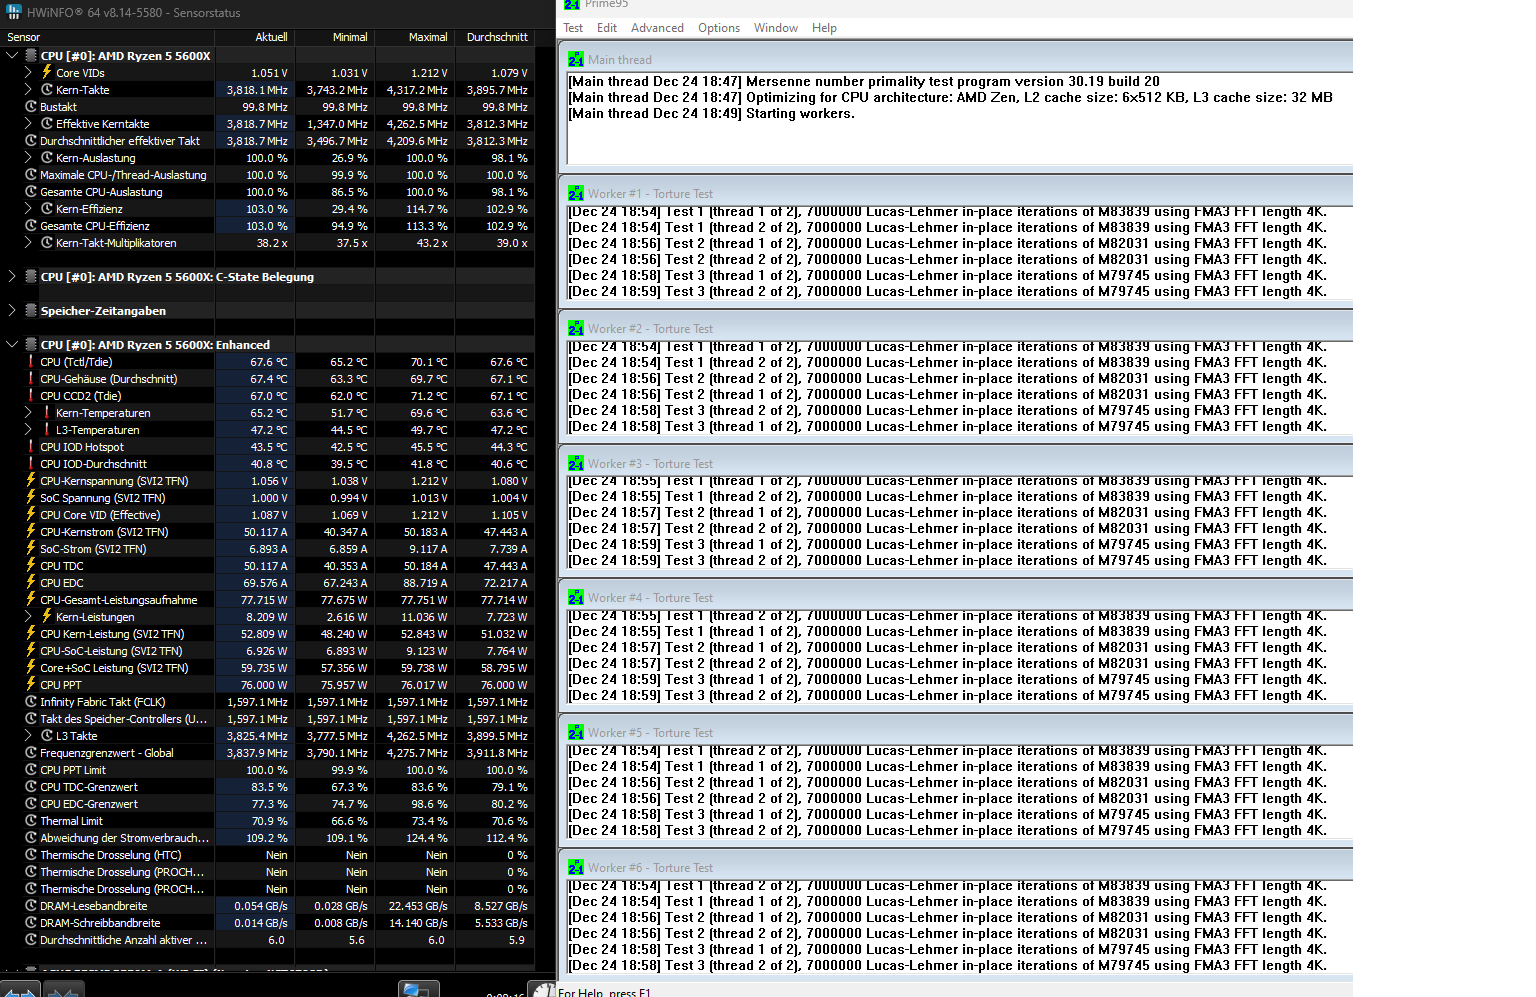Image resolution: width=1536 pixels, height=997 pixels.
Task: Click the chip icon of CPU [#0]: AMD Ryzen 5 5600X group
Action: click(x=31, y=56)
